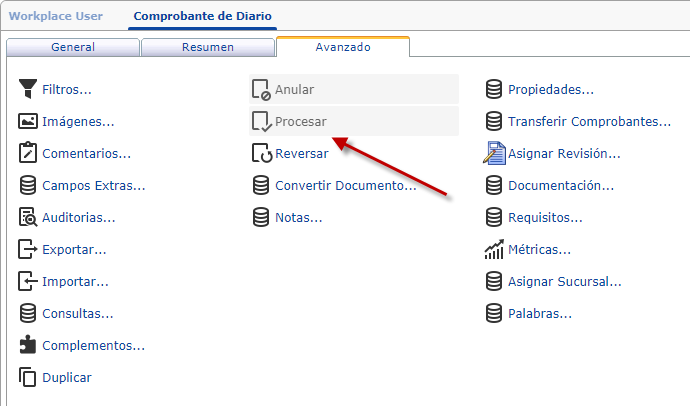Click the Asignar Revisión icon
Viewport: 690px width, 406px height.
click(x=493, y=153)
